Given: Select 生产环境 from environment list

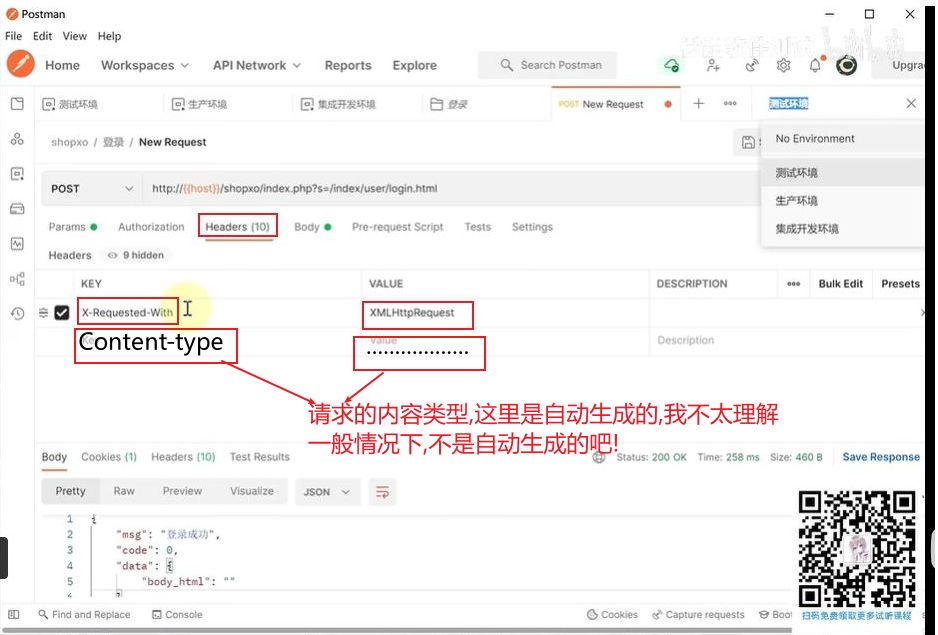Looking at the screenshot, I should point(796,201).
